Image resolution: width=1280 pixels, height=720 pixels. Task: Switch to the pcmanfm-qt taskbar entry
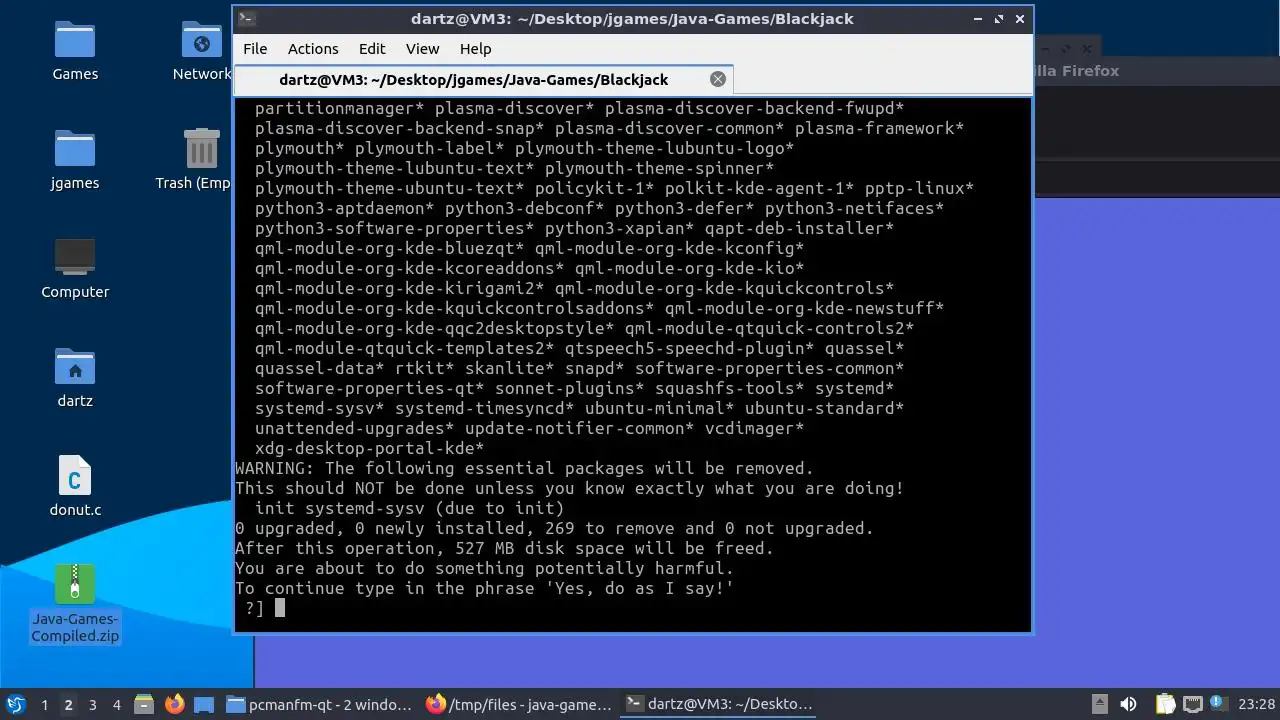coord(319,704)
